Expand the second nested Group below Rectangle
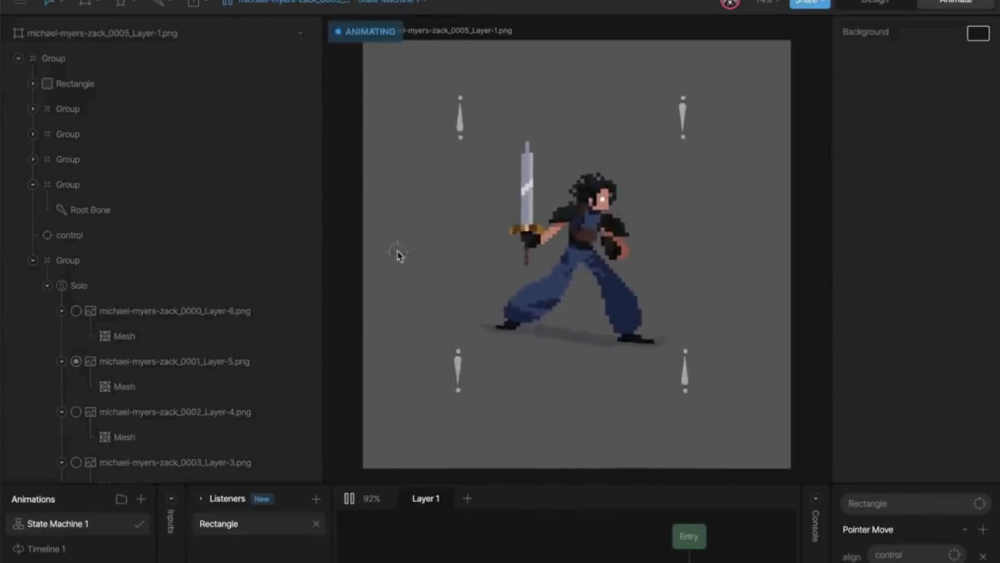The height and width of the screenshot is (563, 1000). 33,134
